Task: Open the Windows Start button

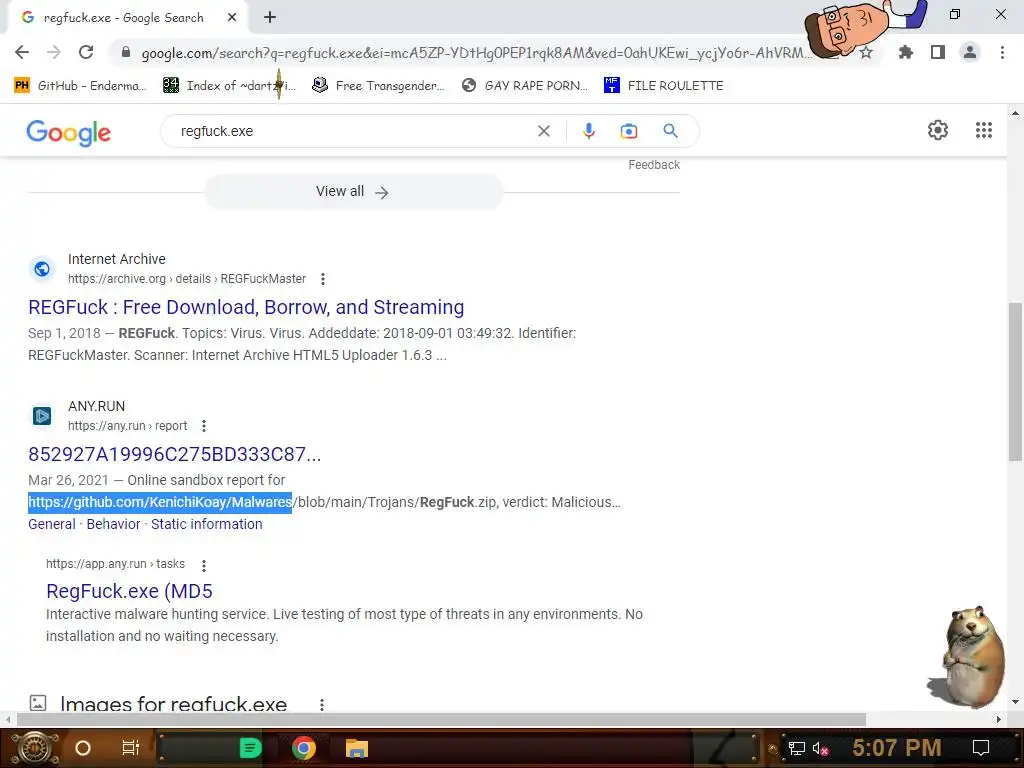Action: pyautogui.click(x=34, y=748)
